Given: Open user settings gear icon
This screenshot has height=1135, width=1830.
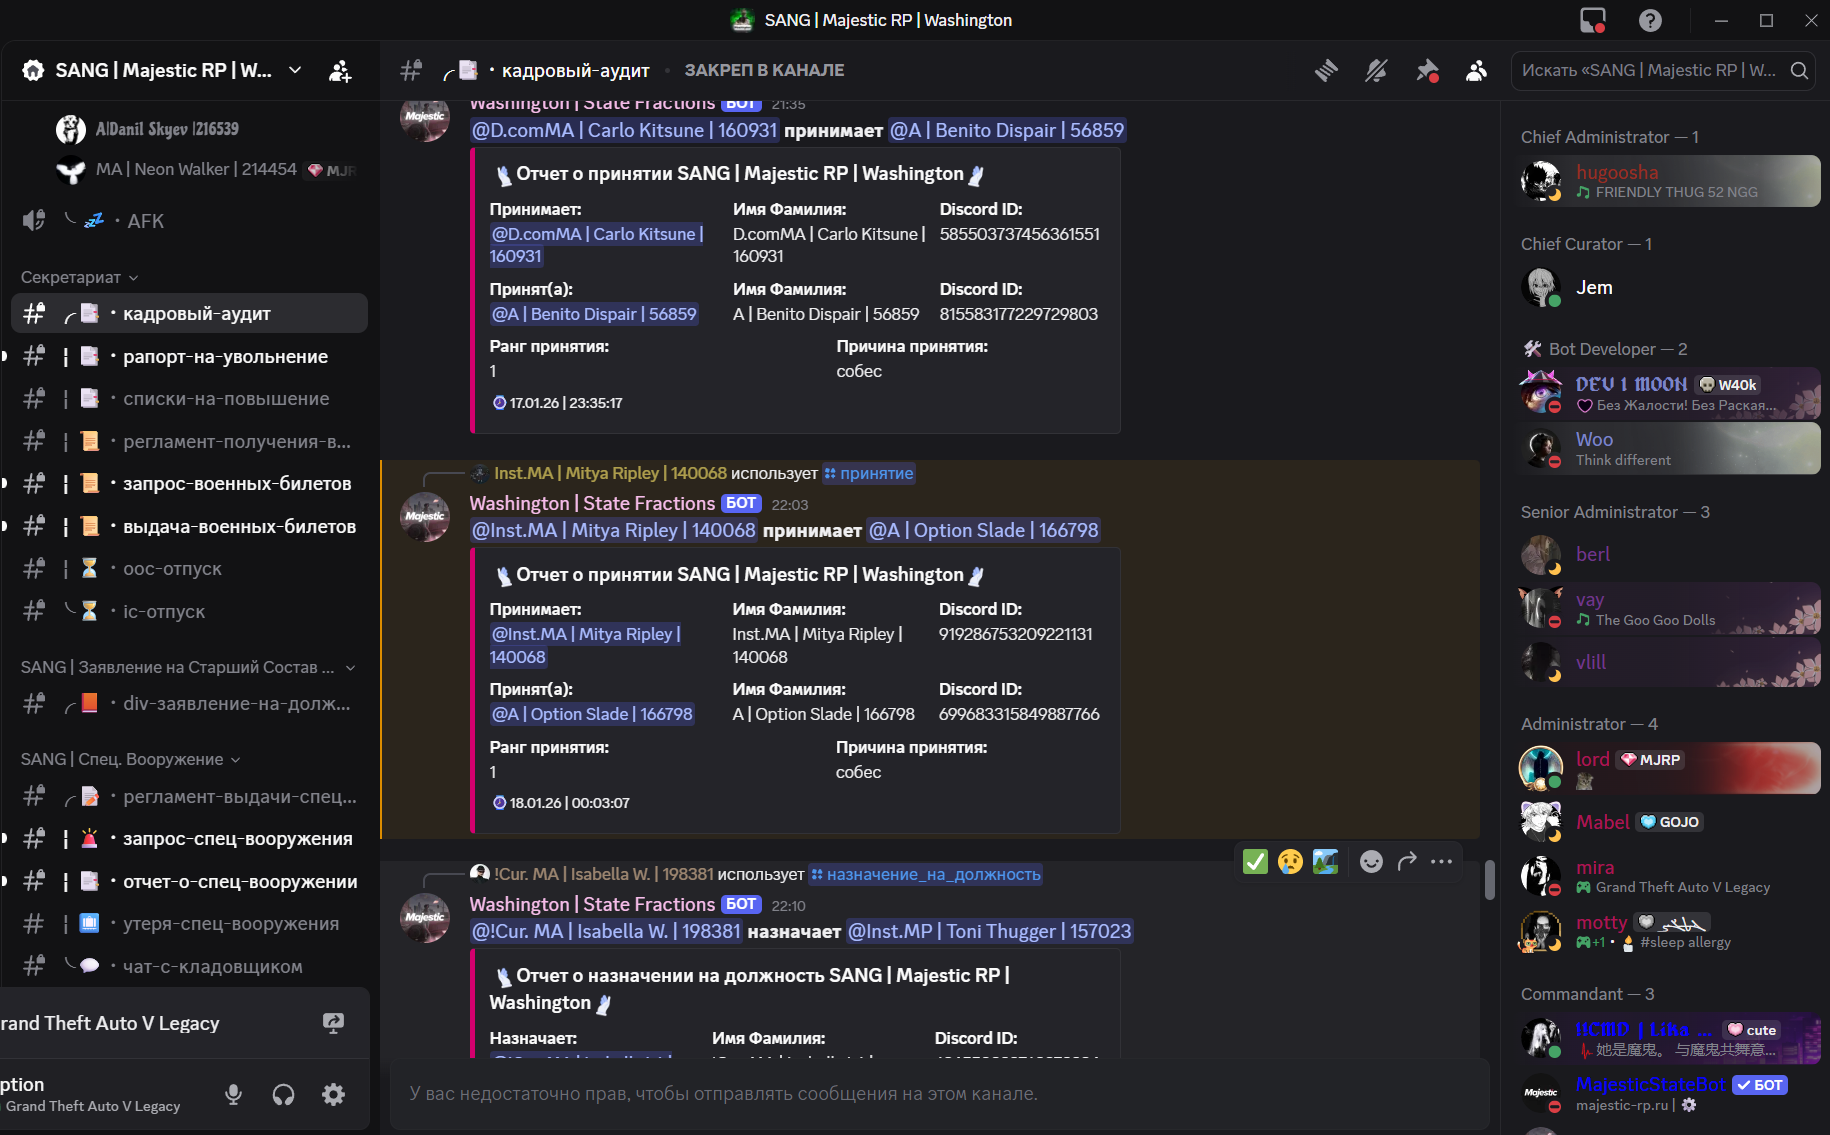Looking at the screenshot, I should point(333,1094).
